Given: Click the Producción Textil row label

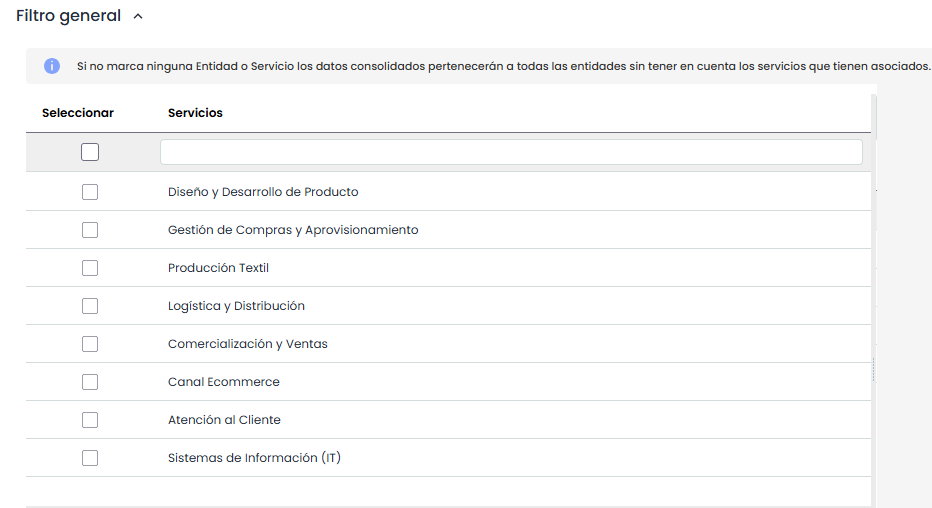Looking at the screenshot, I should pos(218,268).
